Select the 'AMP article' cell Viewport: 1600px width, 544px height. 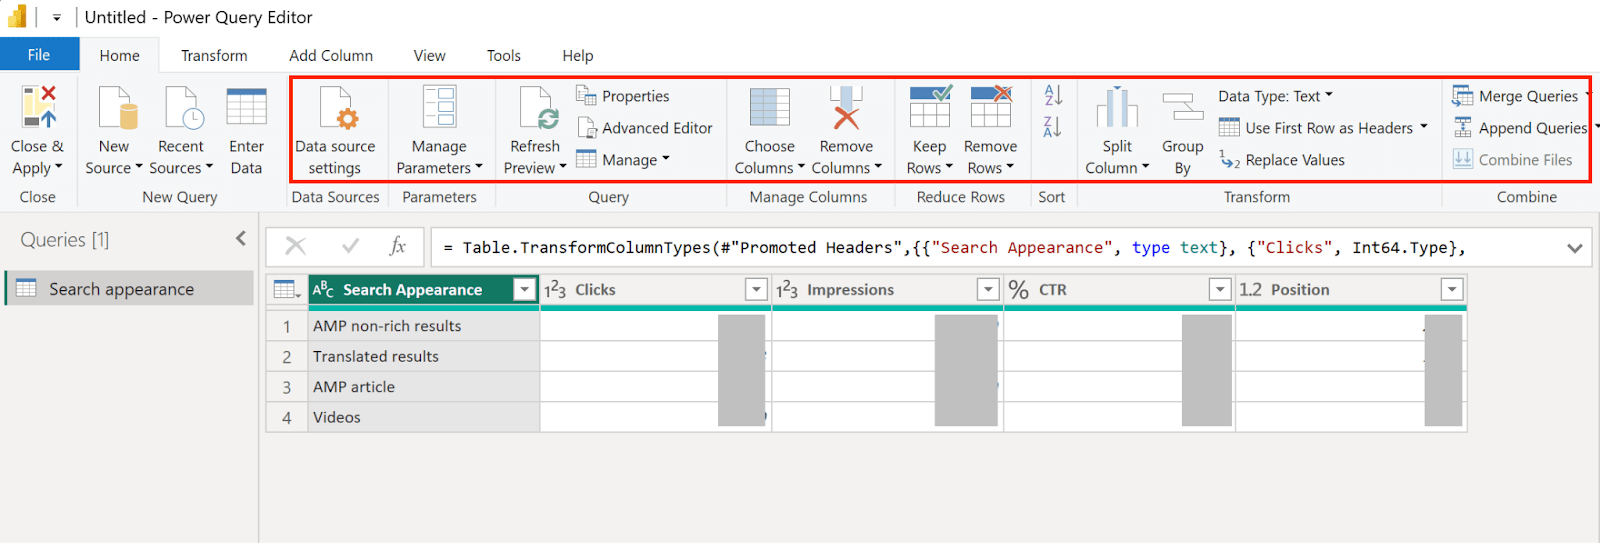[x=424, y=387]
